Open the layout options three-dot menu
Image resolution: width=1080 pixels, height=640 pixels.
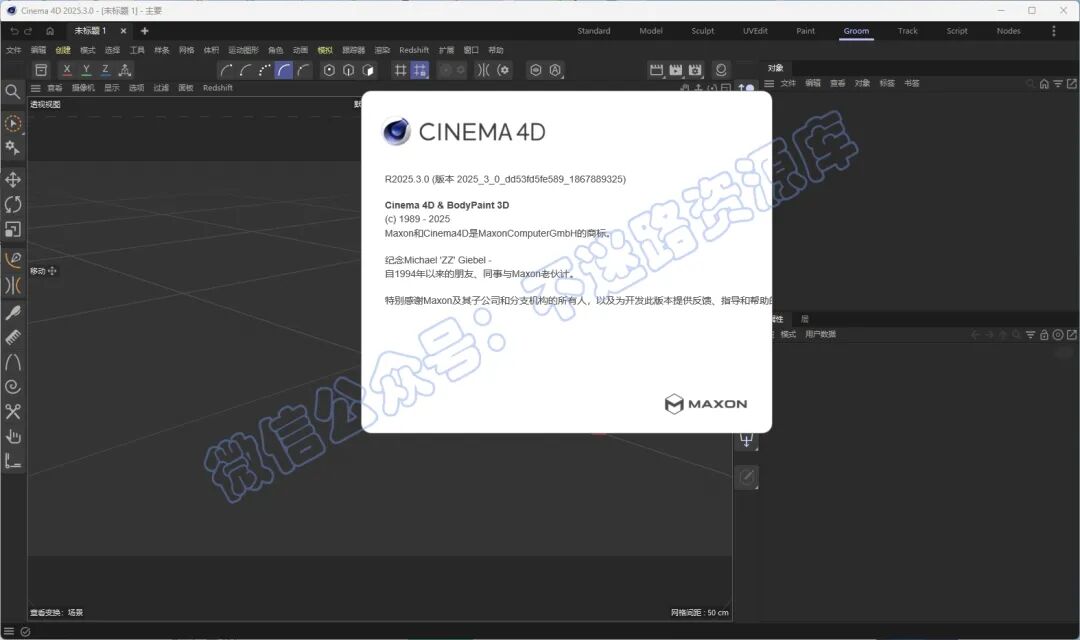tap(1053, 31)
